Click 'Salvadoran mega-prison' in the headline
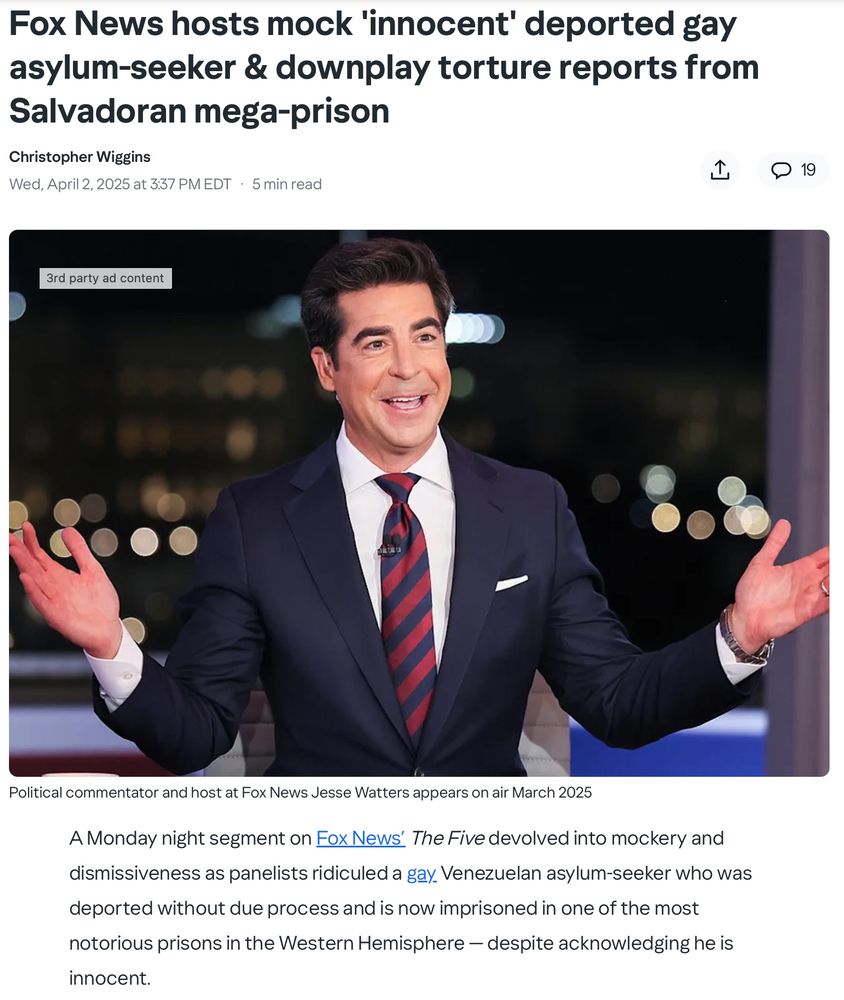The height and width of the screenshot is (1000, 844). click(x=199, y=111)
